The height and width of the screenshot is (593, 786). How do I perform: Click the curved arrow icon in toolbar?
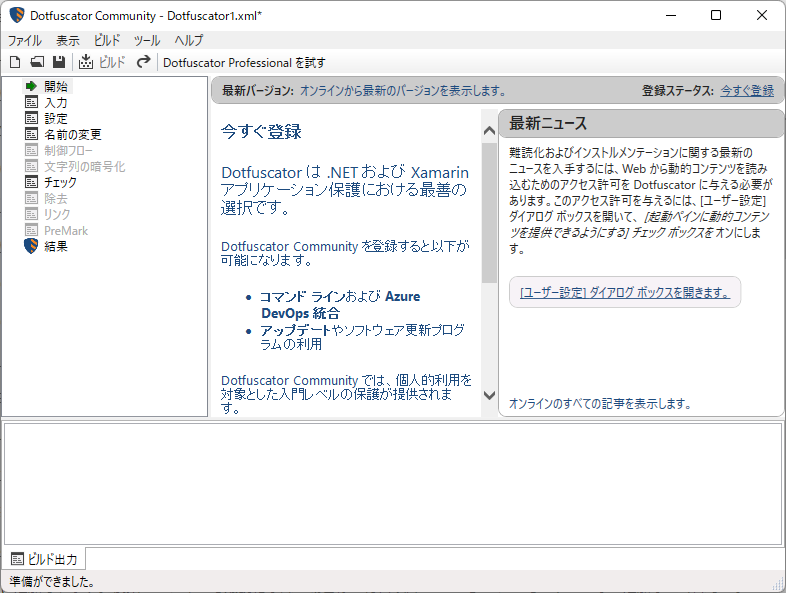tap(144, 62)
